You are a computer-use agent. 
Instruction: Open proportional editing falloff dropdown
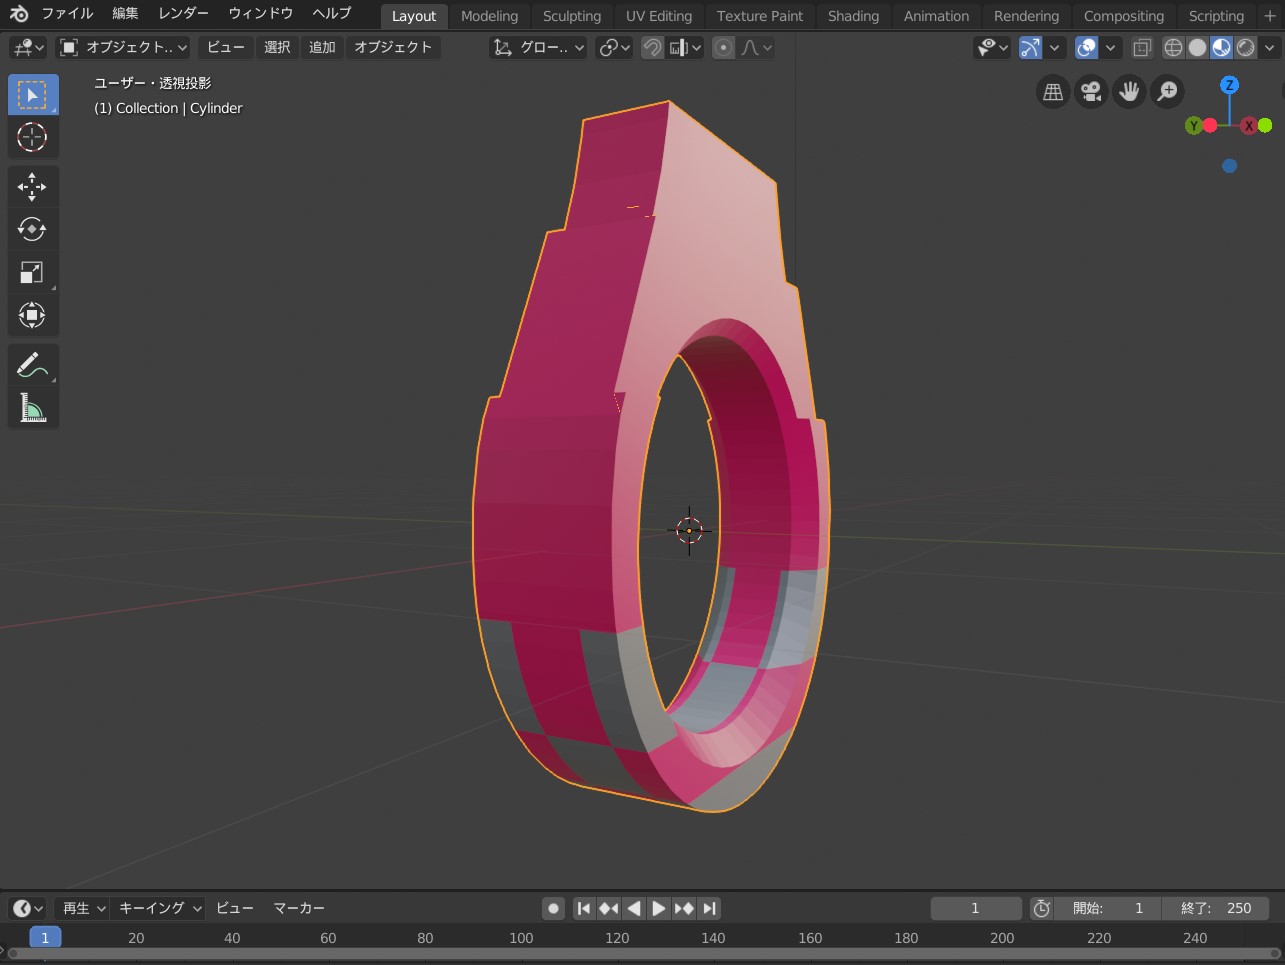click(756, 47)
